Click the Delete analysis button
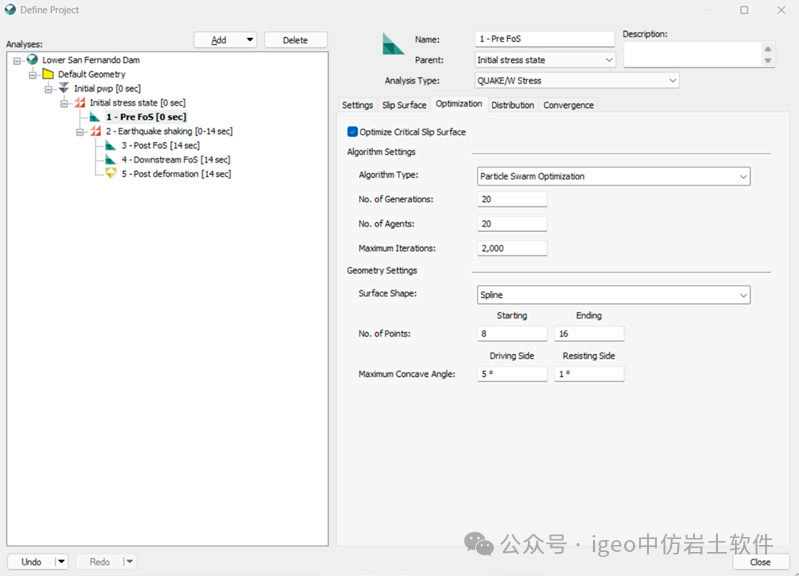The image size is (799, 576). coord(295,40)
